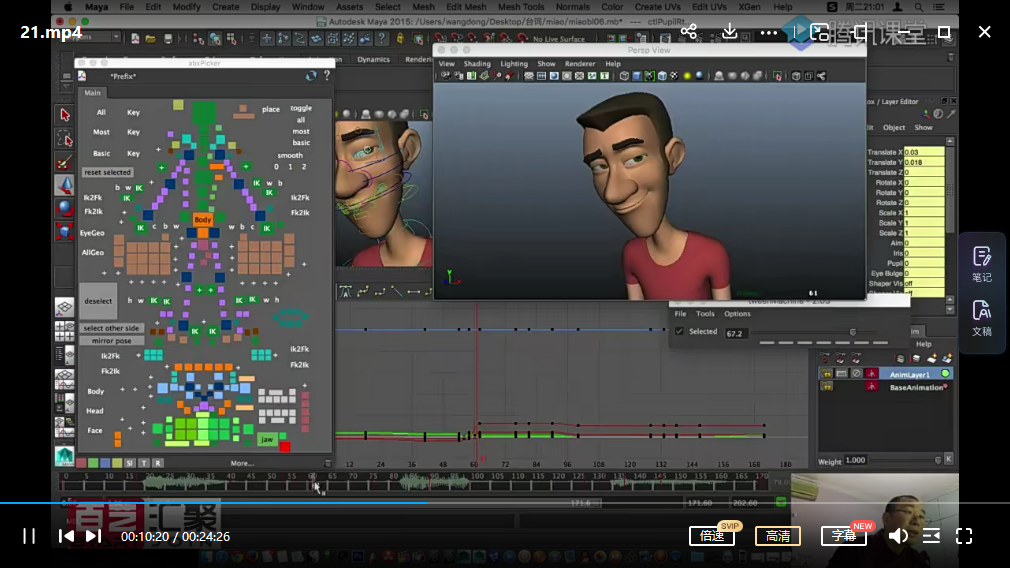Screen dimensions: 1010x568
Task: Edit the layer Weight value field
Action: click(x=855, y=460)
